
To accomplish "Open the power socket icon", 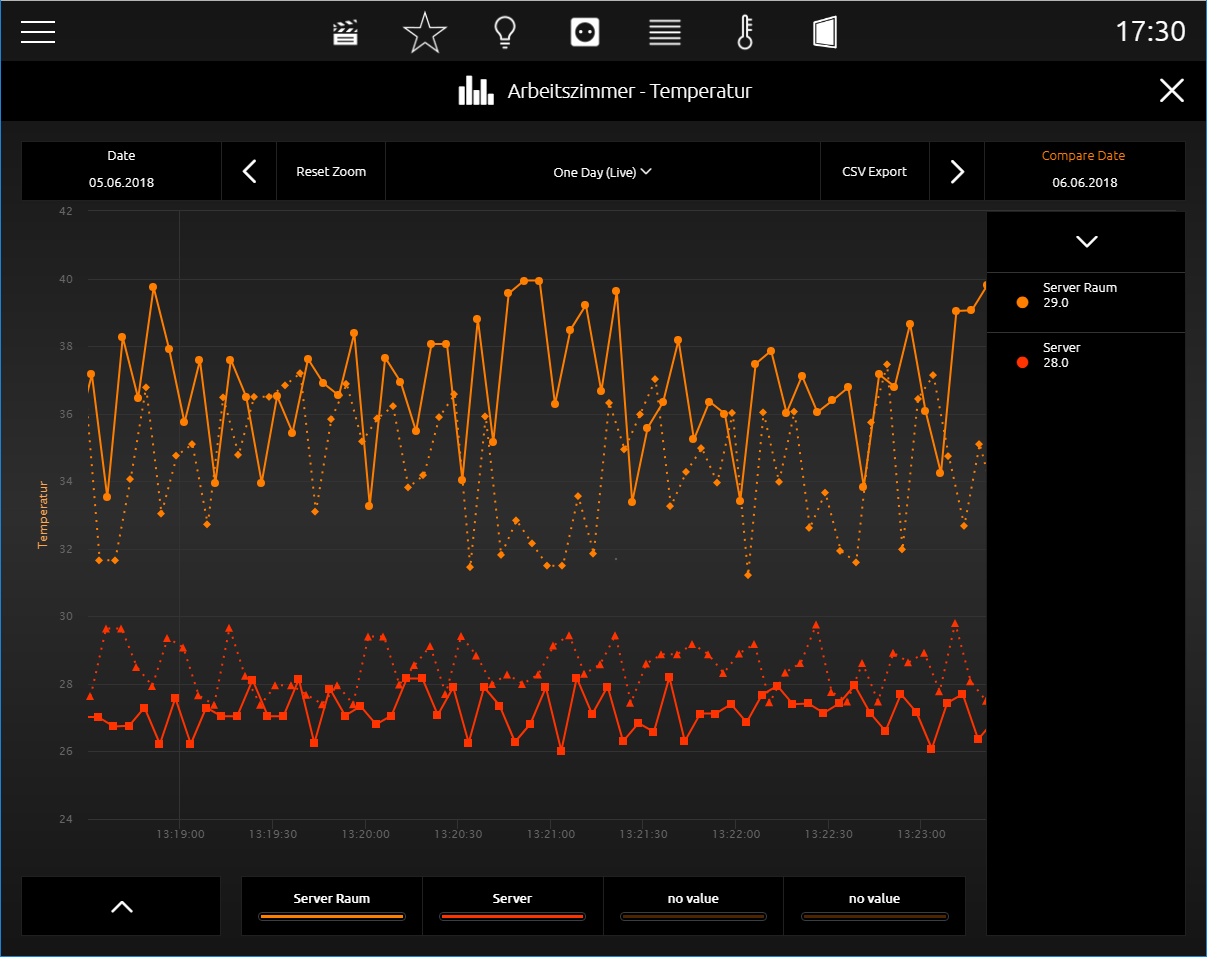I will pyautogui.click(x=585, y=33).
